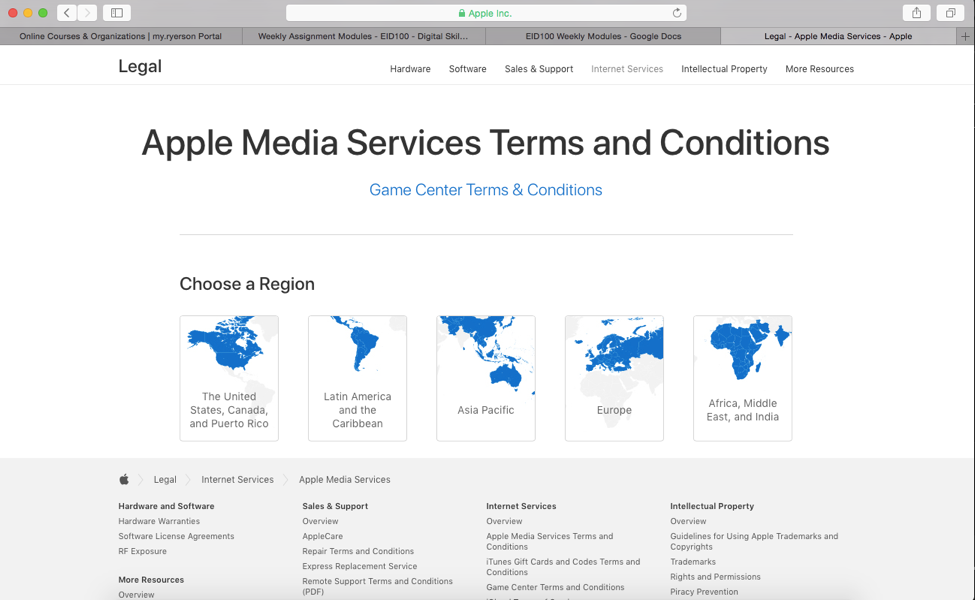975x600 pixels.
Task: Click the Safari address bar
Action: (x=486, y=13)
